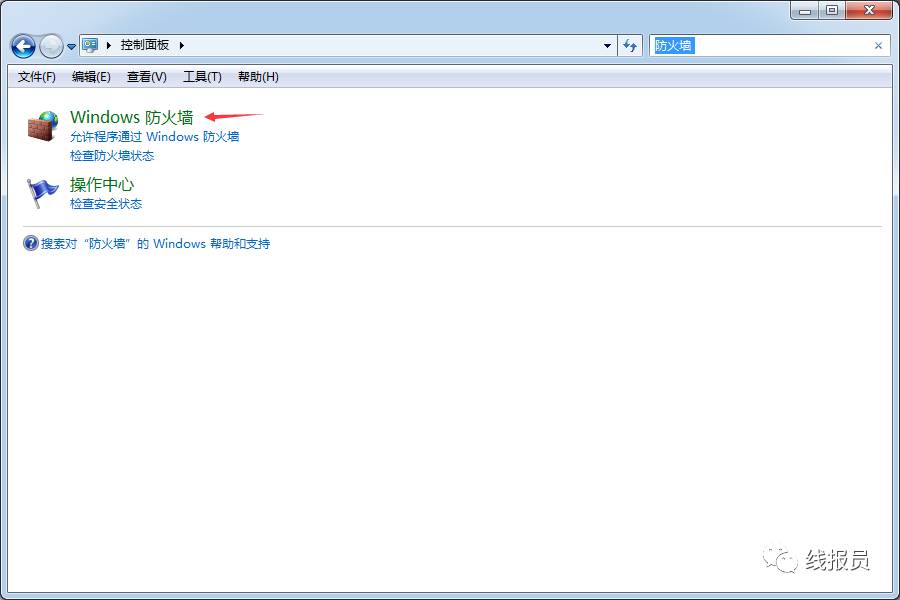Click 搜索对"防火墙"的 Windows 帮助和支持 link
The height and width of the screenshot is (600, 900).
coord(155,243)
